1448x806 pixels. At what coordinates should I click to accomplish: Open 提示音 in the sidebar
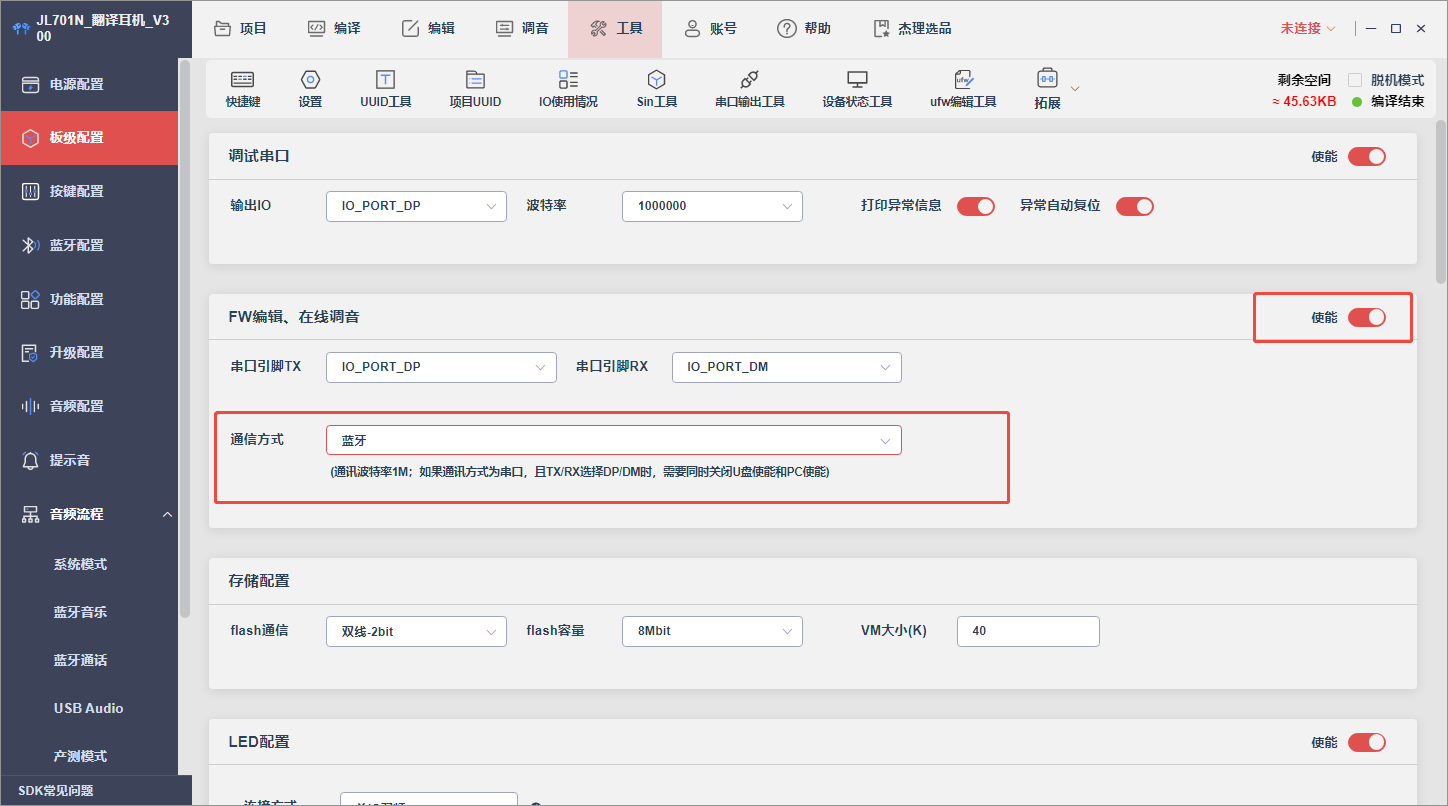89,460
